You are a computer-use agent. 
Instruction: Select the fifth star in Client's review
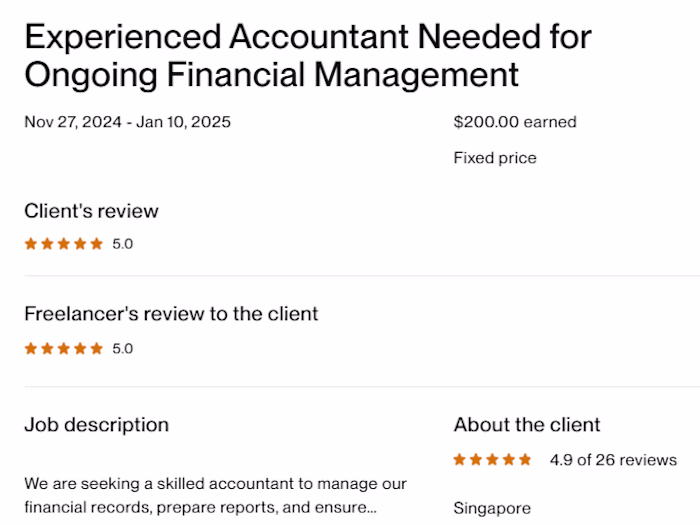pos(97,243)
